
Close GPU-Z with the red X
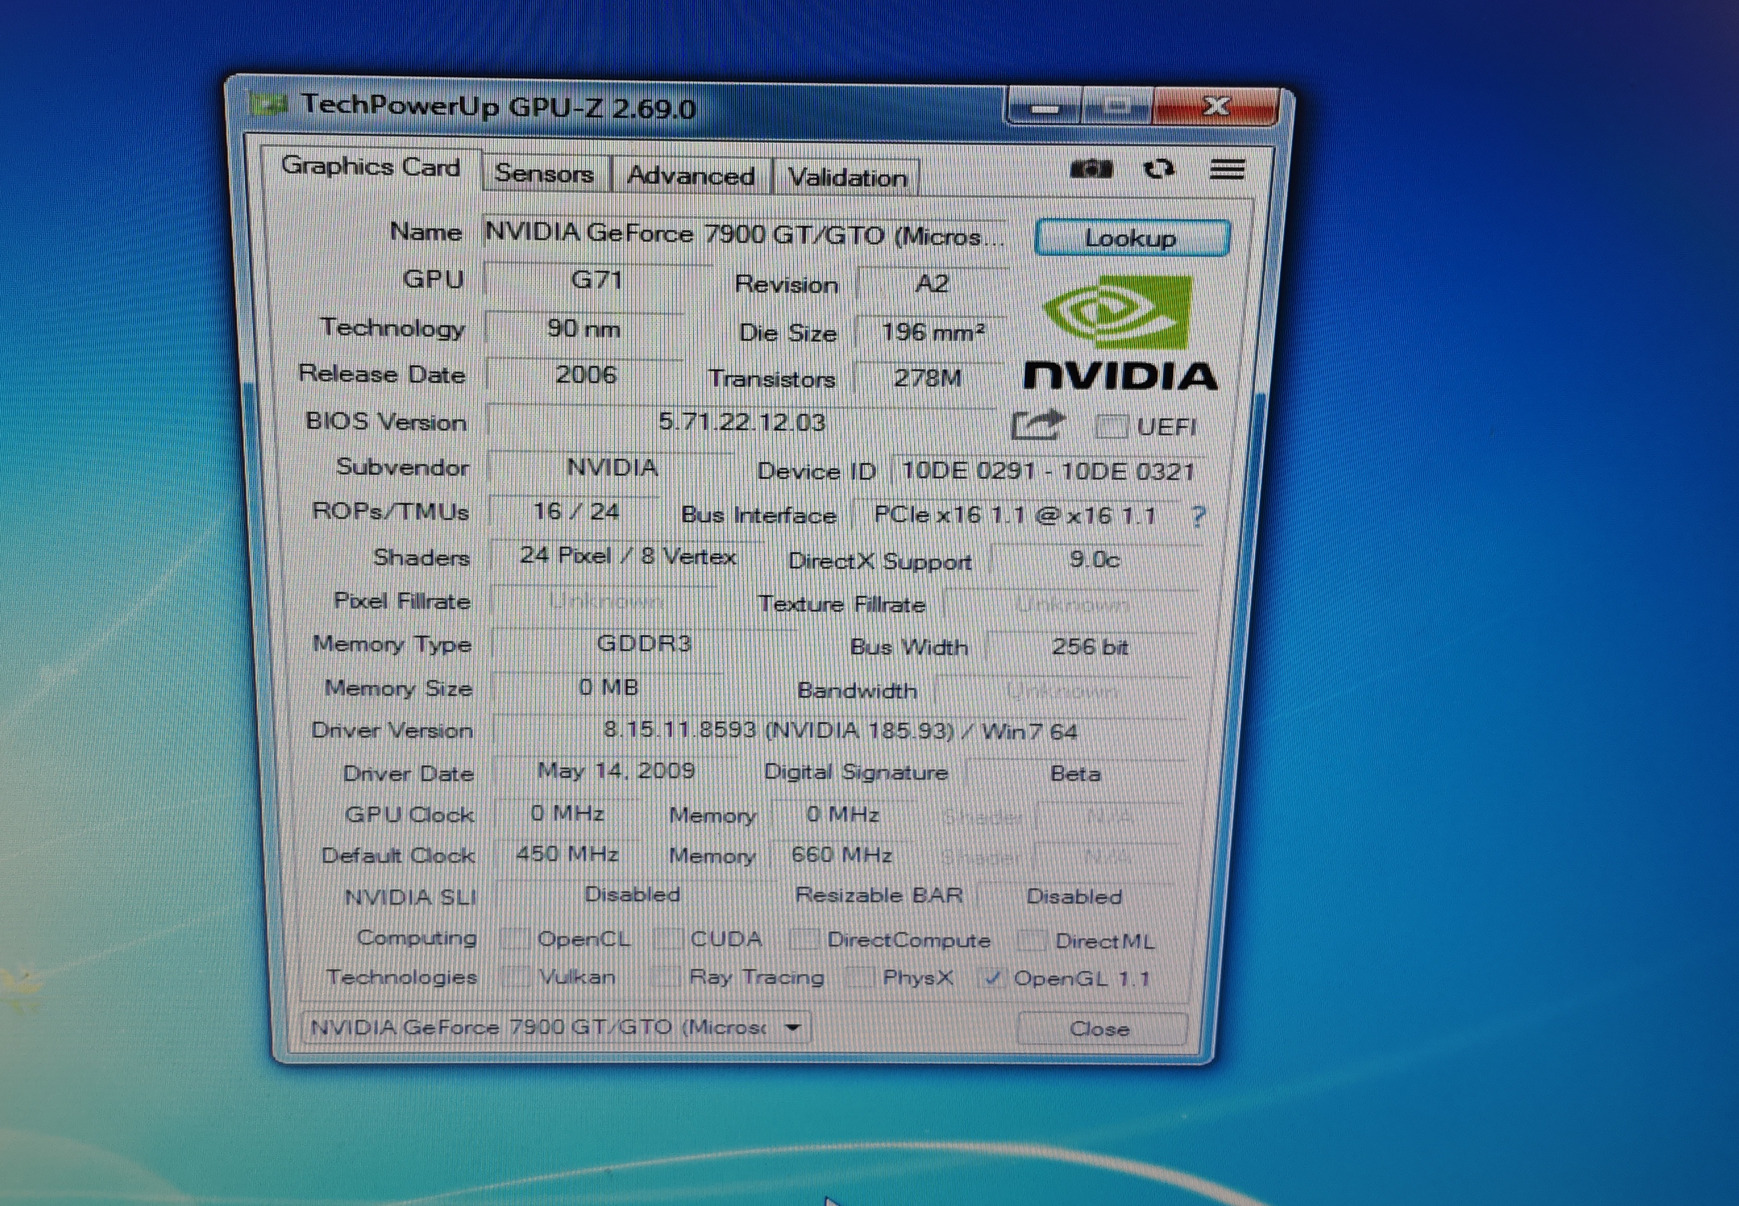[1216, 106]
